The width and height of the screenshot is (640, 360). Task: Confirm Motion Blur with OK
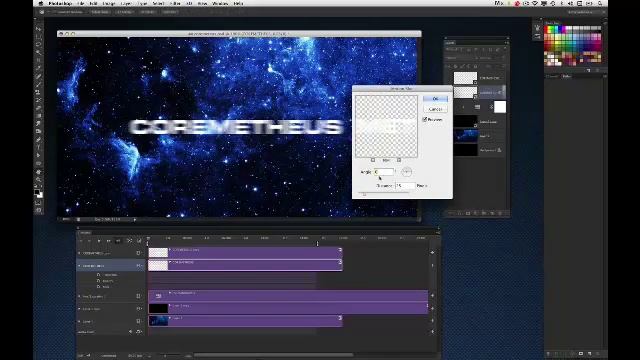coord(435,98)
